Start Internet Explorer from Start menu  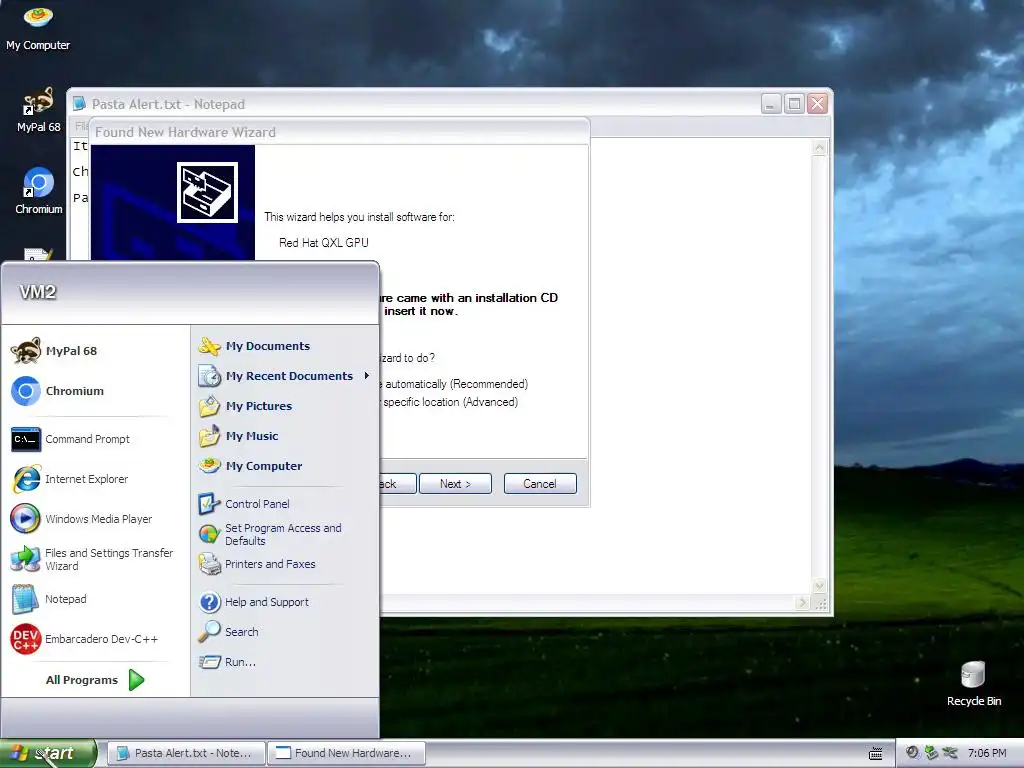[x=95, y=479]
